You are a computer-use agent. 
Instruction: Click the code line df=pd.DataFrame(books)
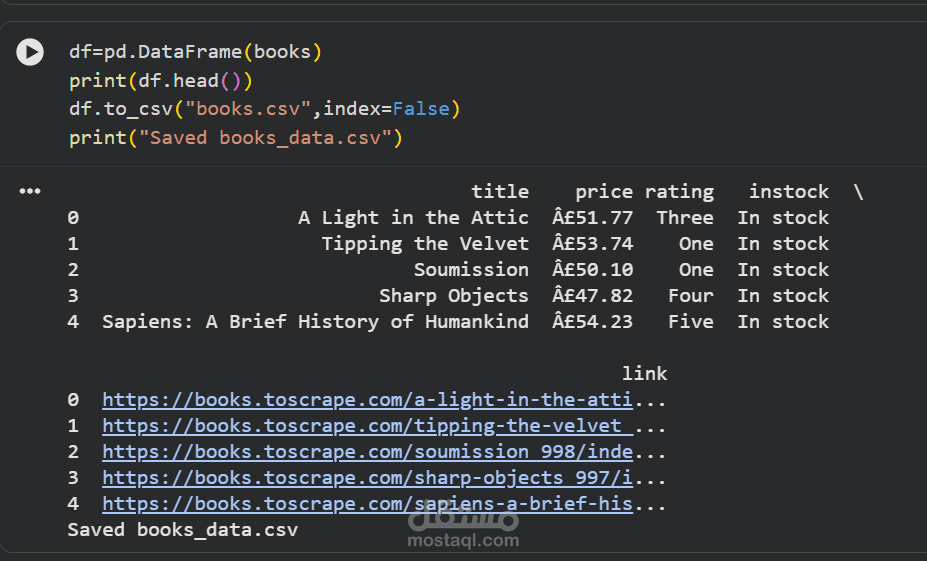195,52
